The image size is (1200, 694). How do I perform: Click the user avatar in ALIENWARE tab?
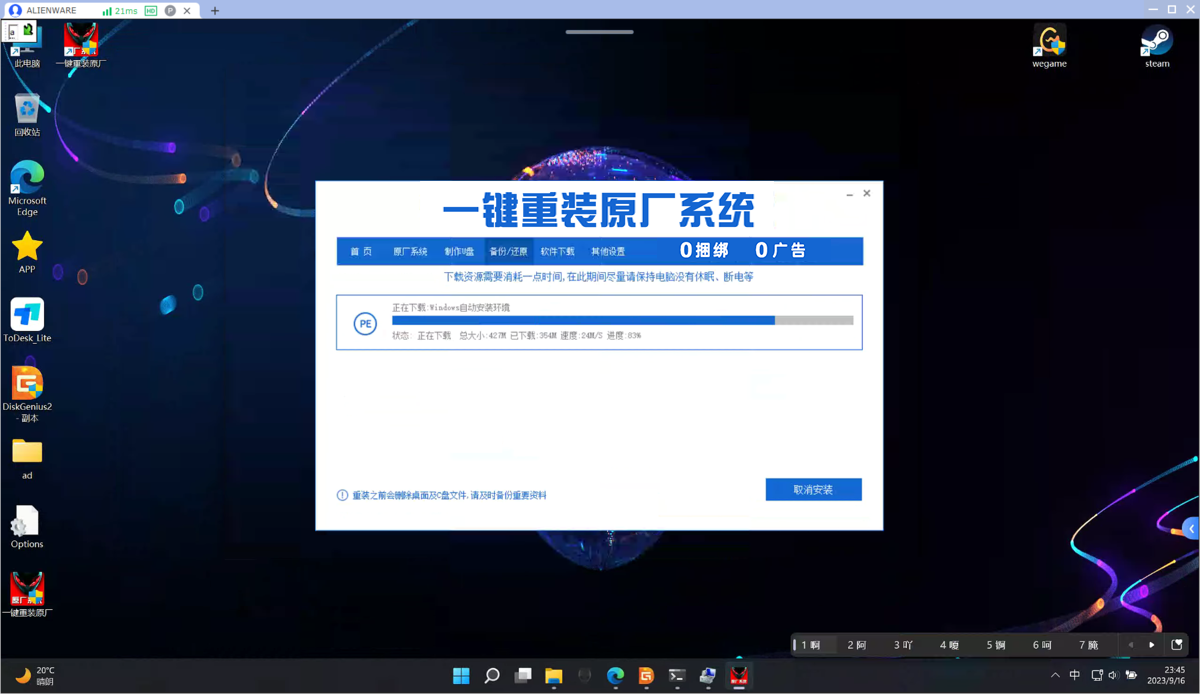click(x=15, y=10)
